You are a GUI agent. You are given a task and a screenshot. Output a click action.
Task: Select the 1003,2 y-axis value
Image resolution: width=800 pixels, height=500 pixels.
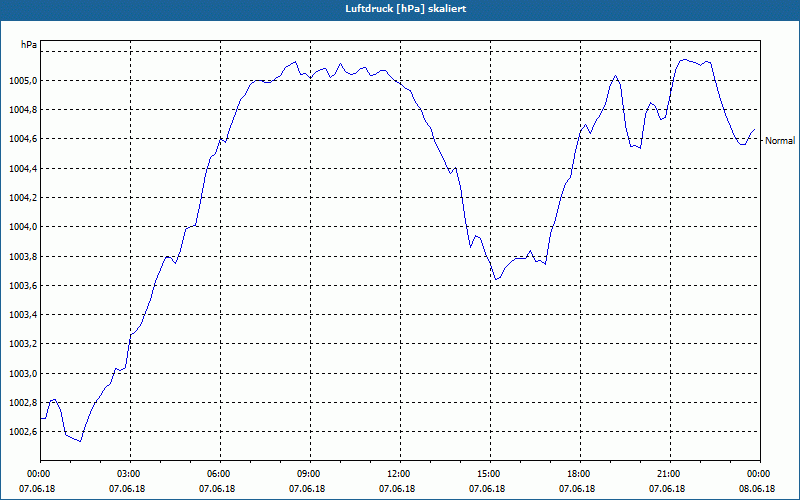(x=23, y=343)
